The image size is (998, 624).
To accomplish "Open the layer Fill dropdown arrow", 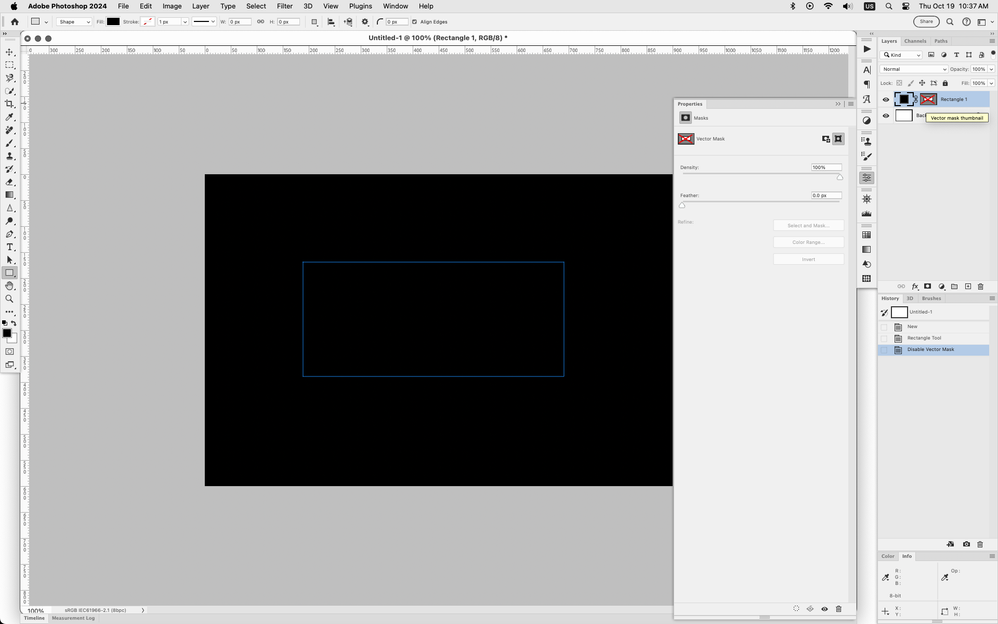I will tap(992, 83).
